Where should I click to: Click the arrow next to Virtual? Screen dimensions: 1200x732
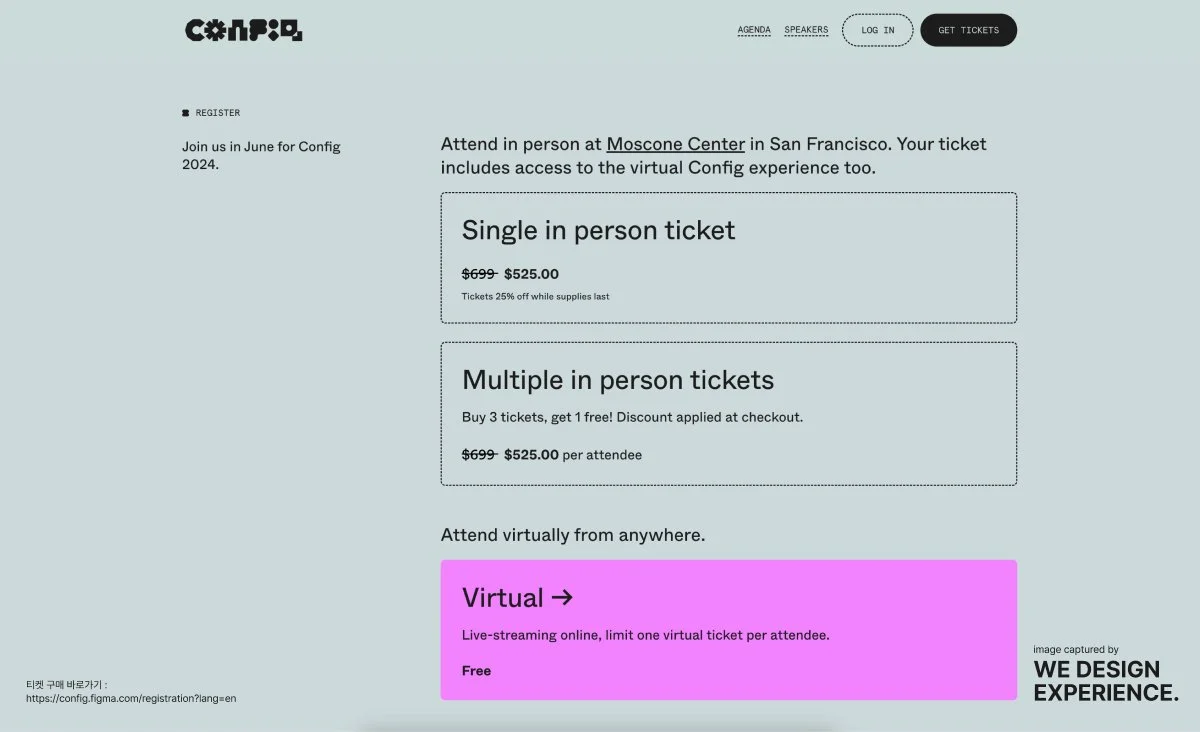562,598
